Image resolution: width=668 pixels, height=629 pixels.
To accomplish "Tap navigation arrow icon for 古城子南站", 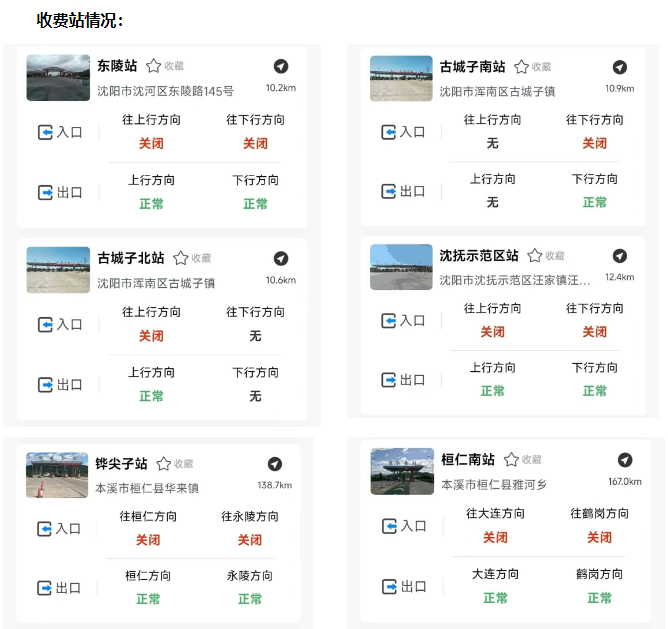I will click(620, 67).
